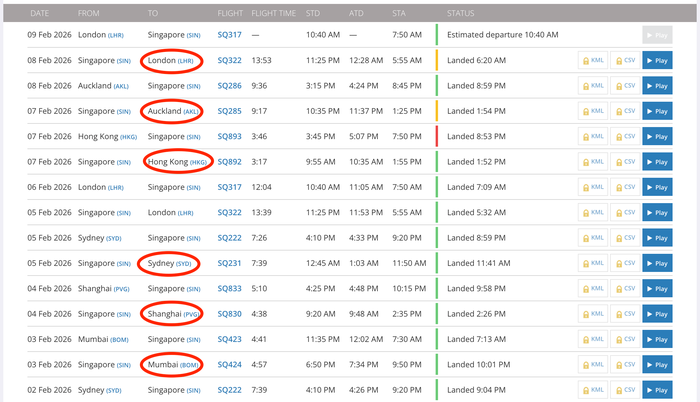Download locked KML for SQ893
This screenshot has height=402, width=700.
[x=593, y=137]
